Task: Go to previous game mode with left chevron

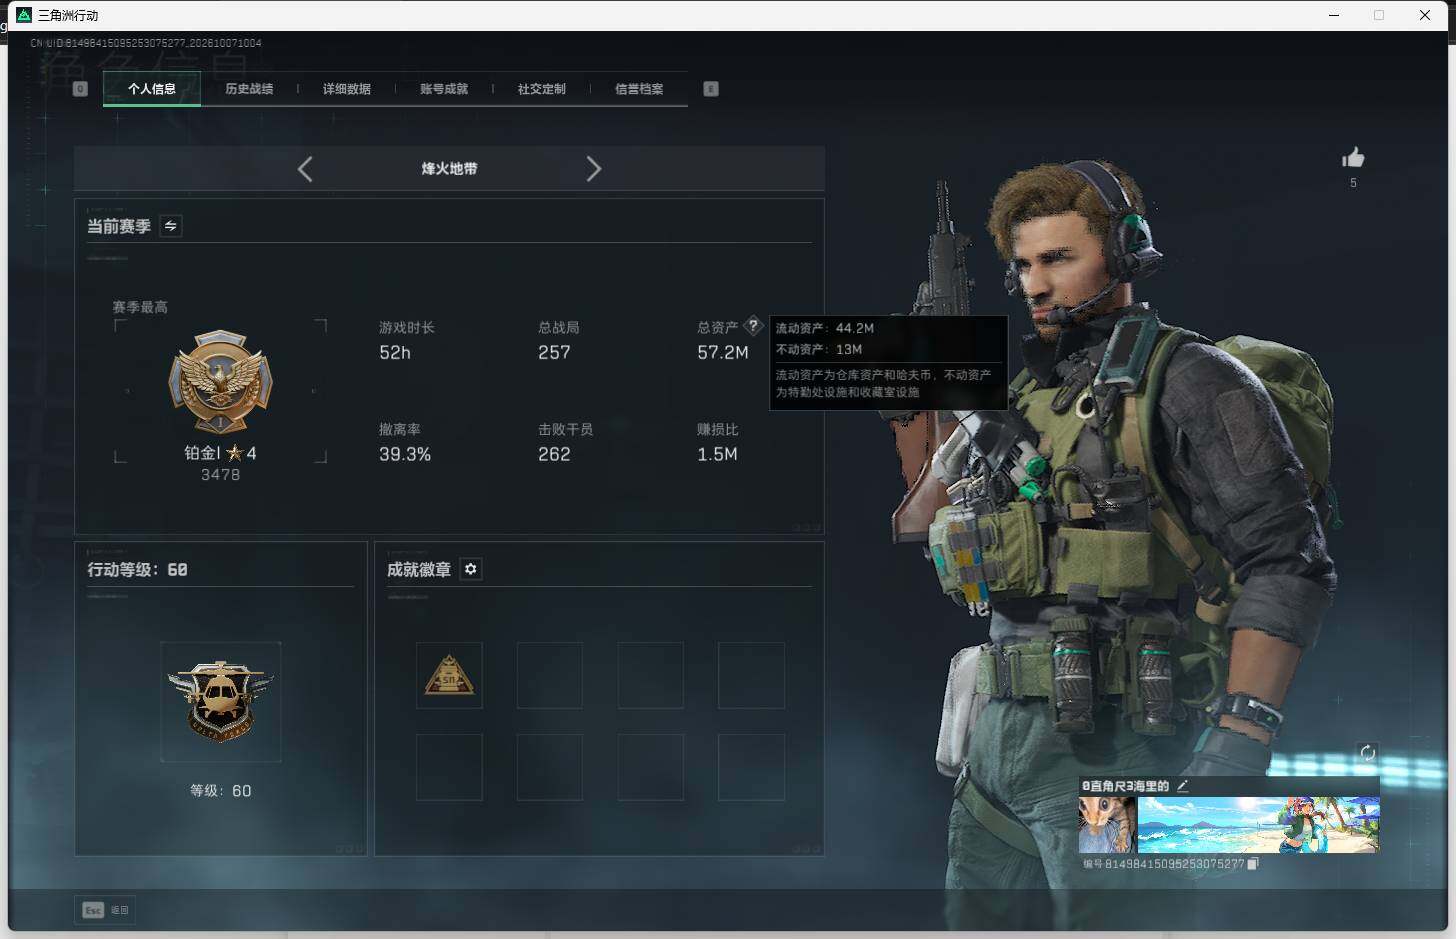Action: [x=305, y=169]
